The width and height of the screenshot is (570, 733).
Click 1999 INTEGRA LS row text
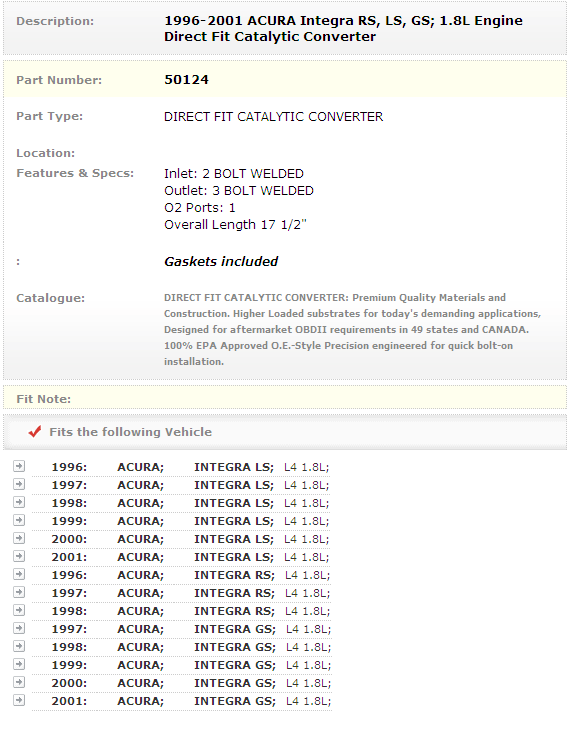[x=190, y=521]
